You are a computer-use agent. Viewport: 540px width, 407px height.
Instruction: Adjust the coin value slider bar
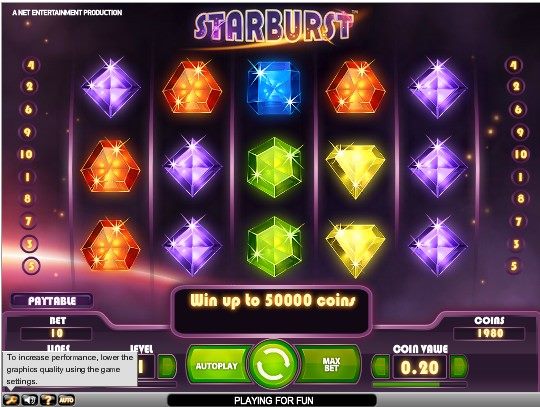pyautogui.click(x=419, y=384)
